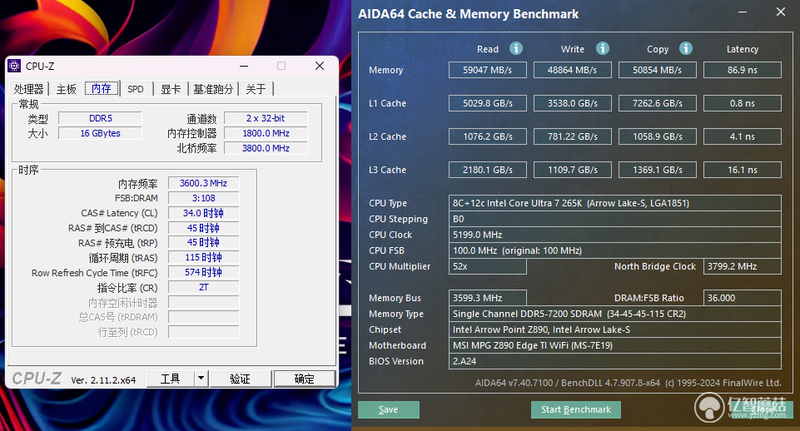The width and height of the screenshot is (800, 431).
Task: Click the CAS# Latency value 34.0 时钟
Action: (204, 213)
